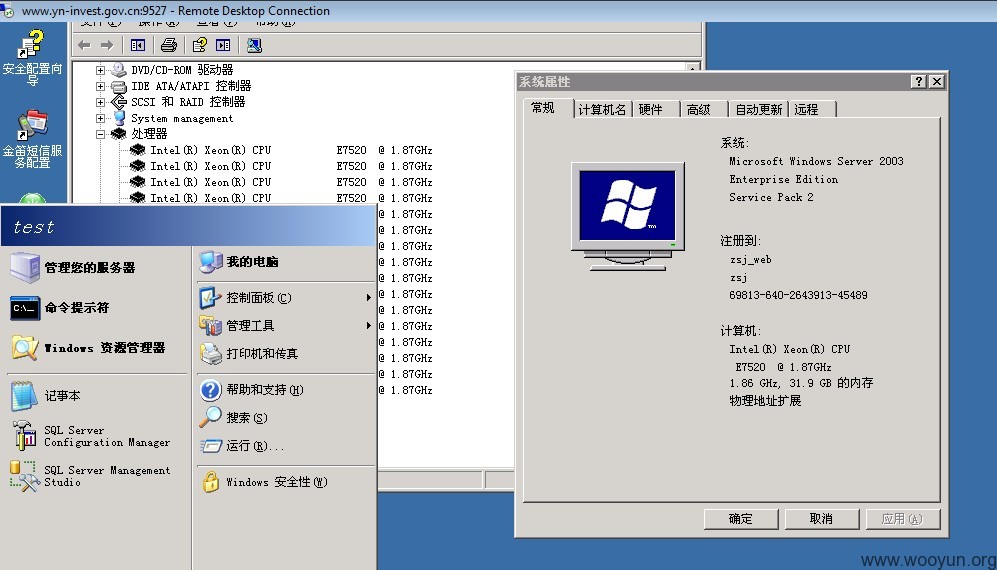997x570 pixels.
Task: Click the help ? button in 系统属性 title bar
Action: [919, 81]
